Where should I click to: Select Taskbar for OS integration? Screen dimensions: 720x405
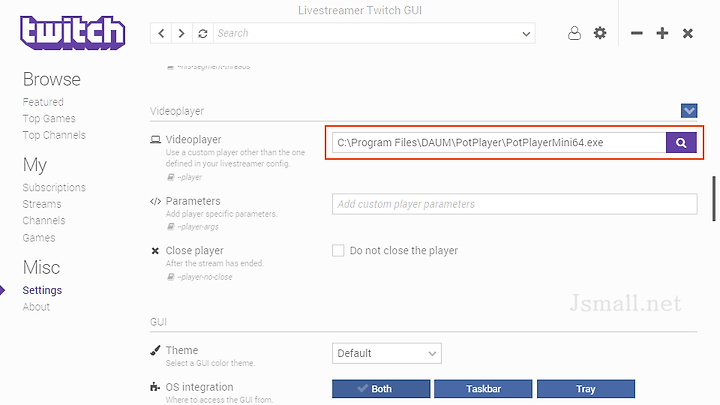click(x=483, y=389)
